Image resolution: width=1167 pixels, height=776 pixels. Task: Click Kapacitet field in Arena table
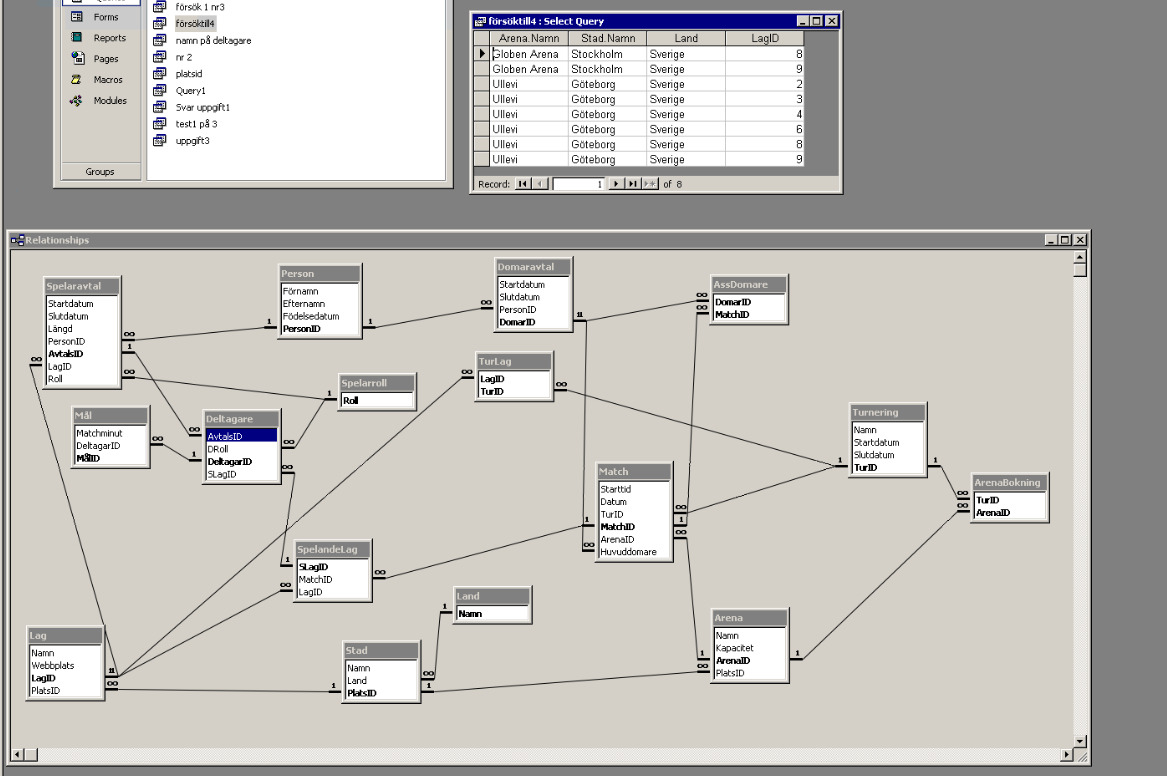tap(749, 648)
